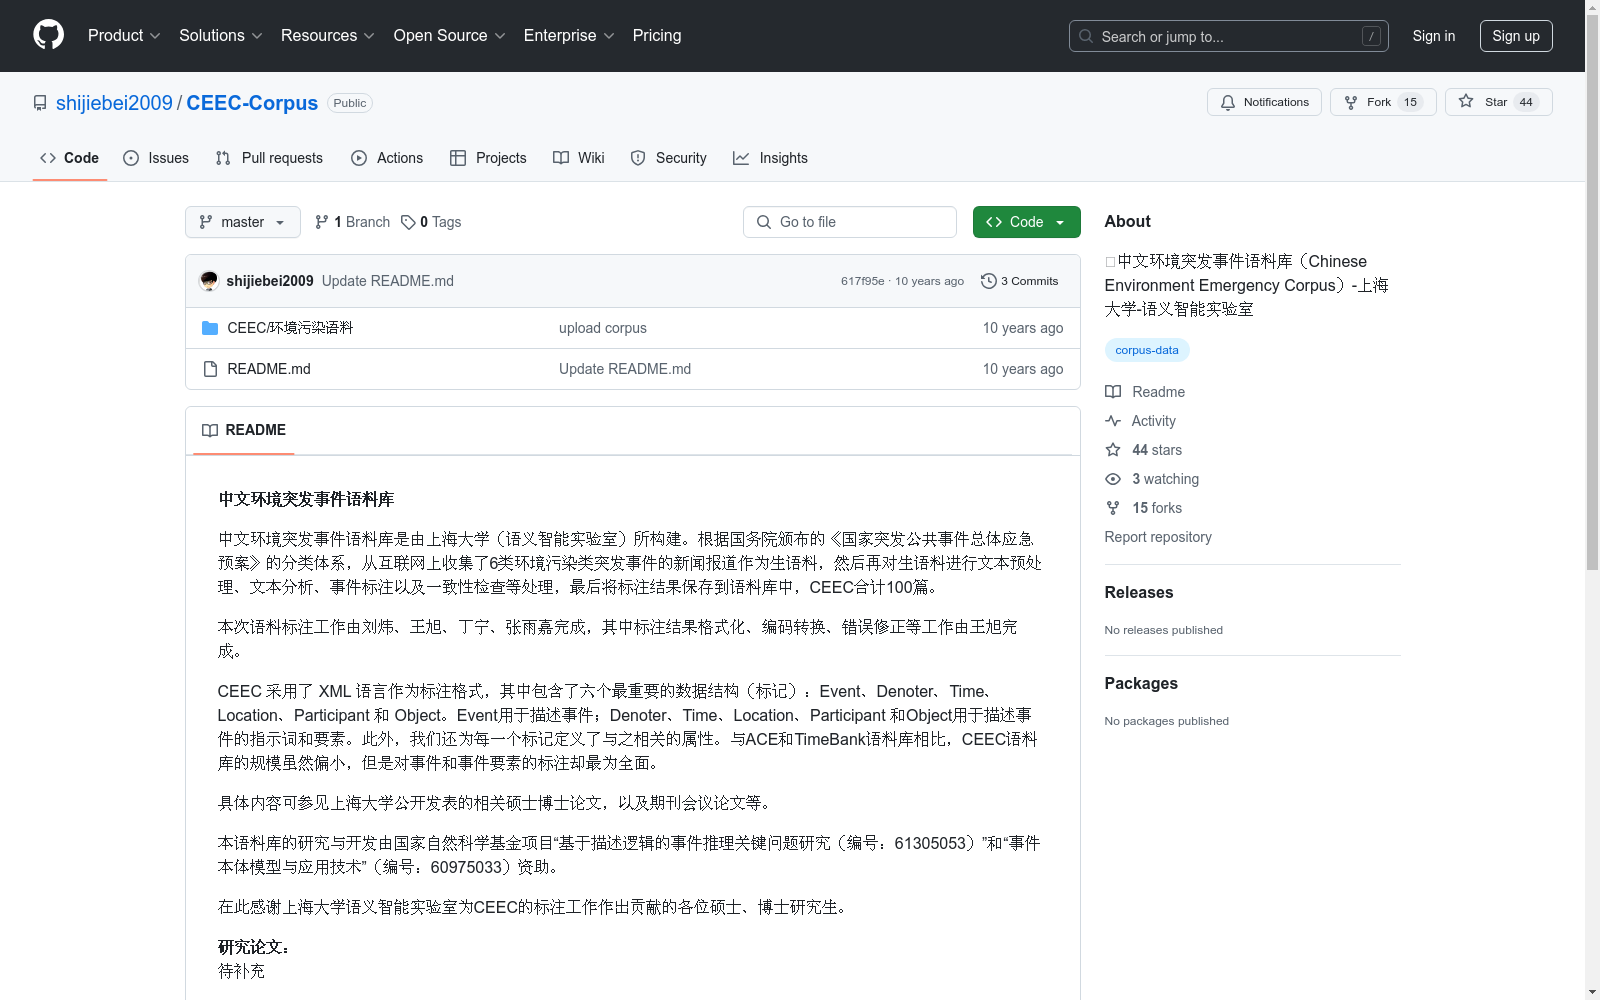Image resolution: width=1600 pixels, height=1000 pixels.
Task: Open the Pull requests tab
Action: (x=269, y=158)
